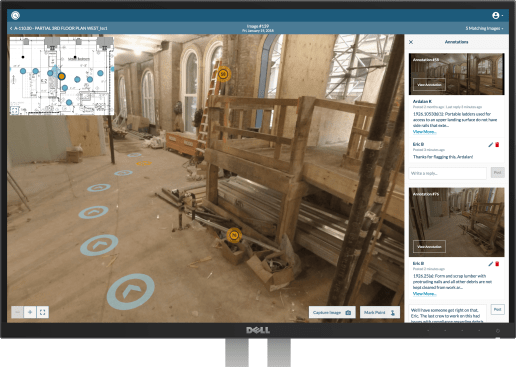Select the orange location dot on the minimap

coord(61,76)
